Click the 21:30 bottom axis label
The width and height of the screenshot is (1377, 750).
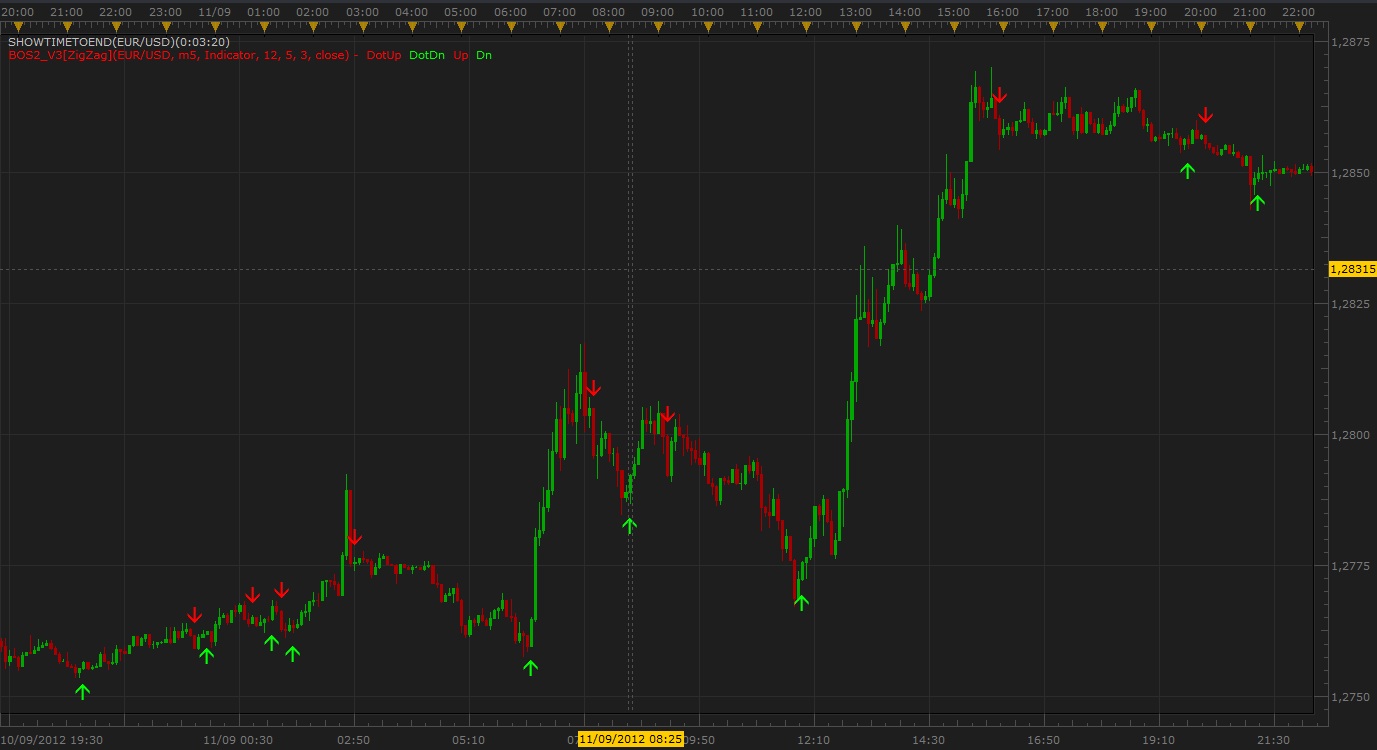click(x=1274, y=740)
